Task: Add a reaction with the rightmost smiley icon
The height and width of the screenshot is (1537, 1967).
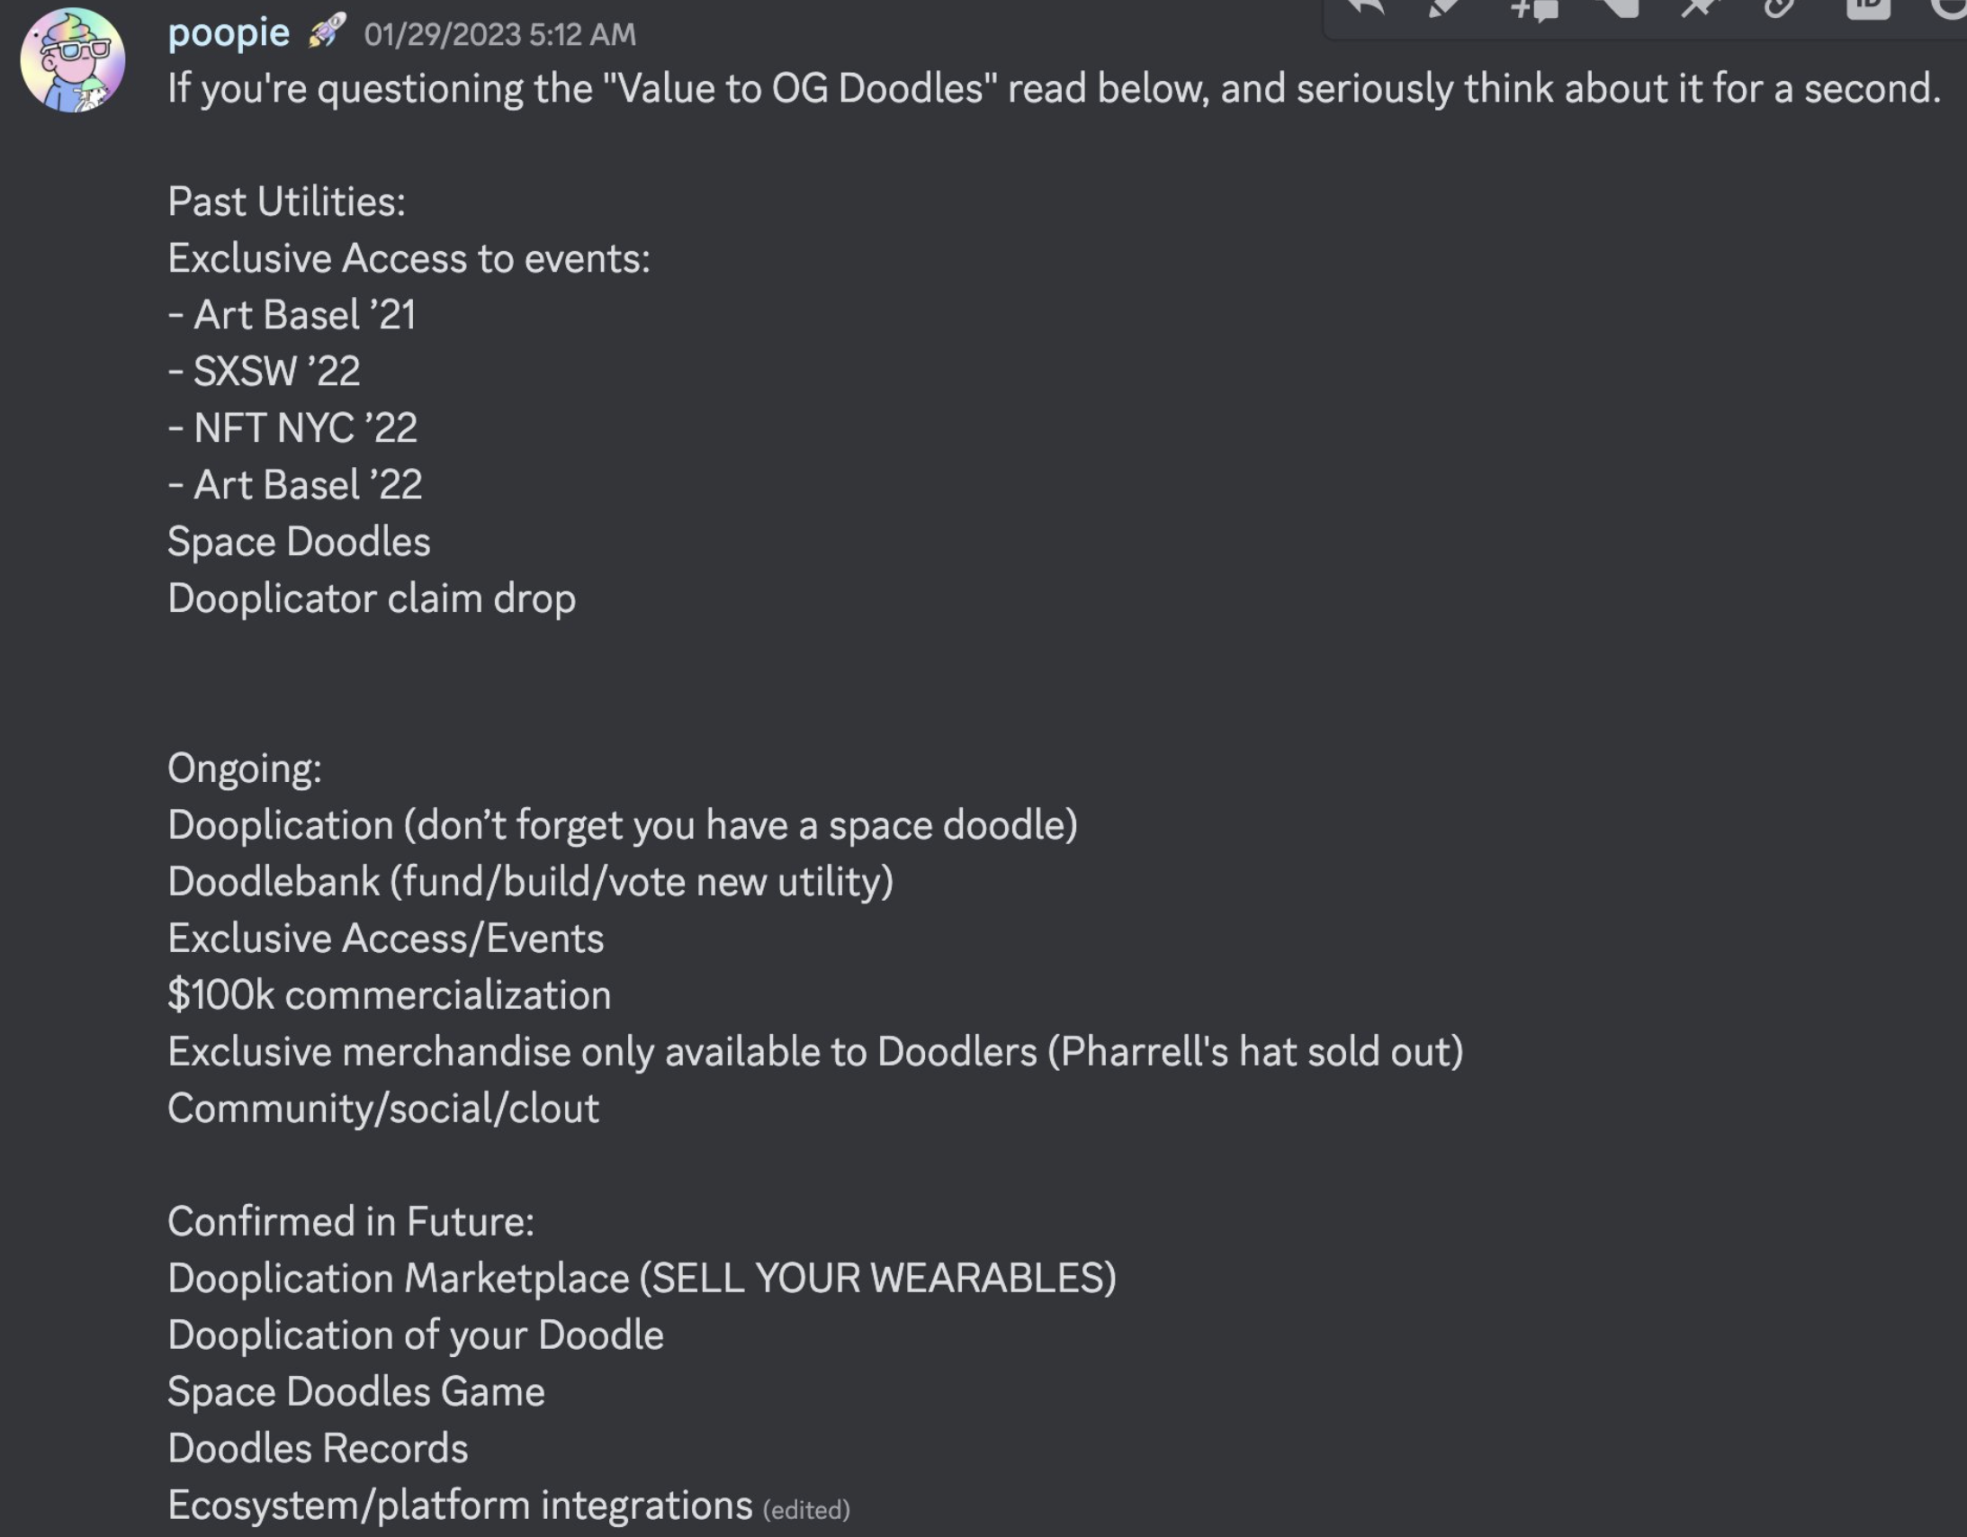Action: [x=1948, y=12]
